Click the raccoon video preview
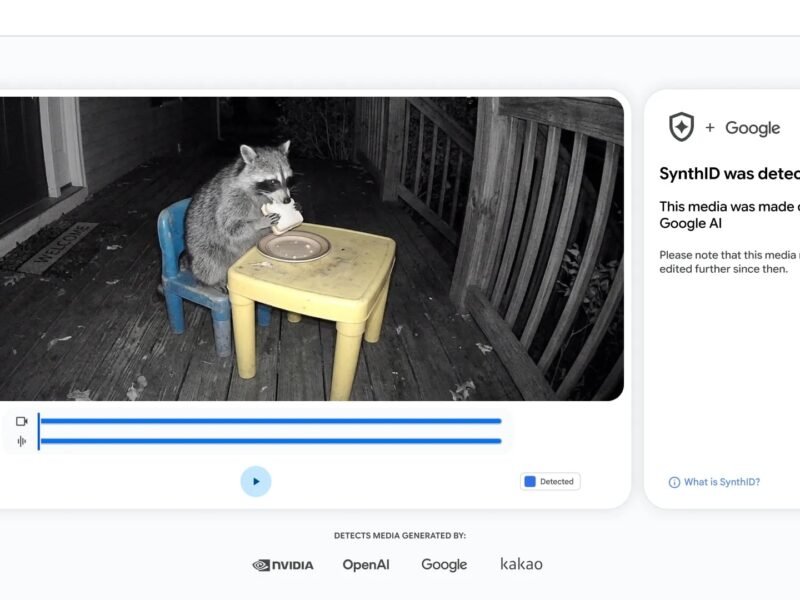The width and height of the screenshot is (800, 600). [312, 248]
